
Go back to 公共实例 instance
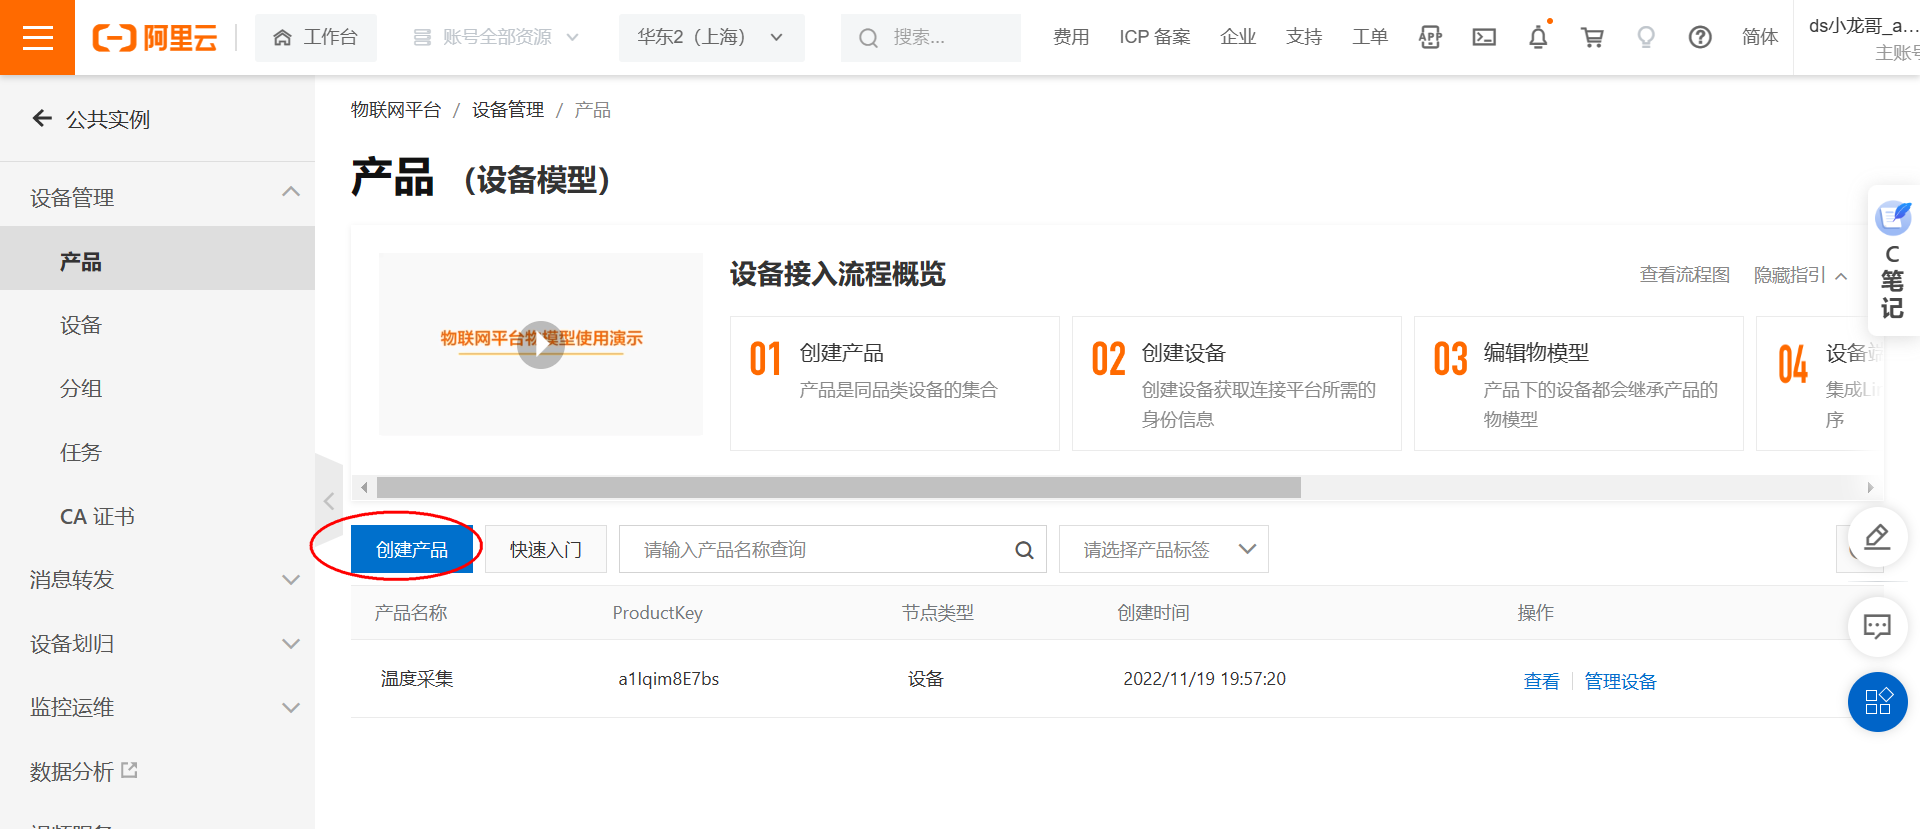91,119
